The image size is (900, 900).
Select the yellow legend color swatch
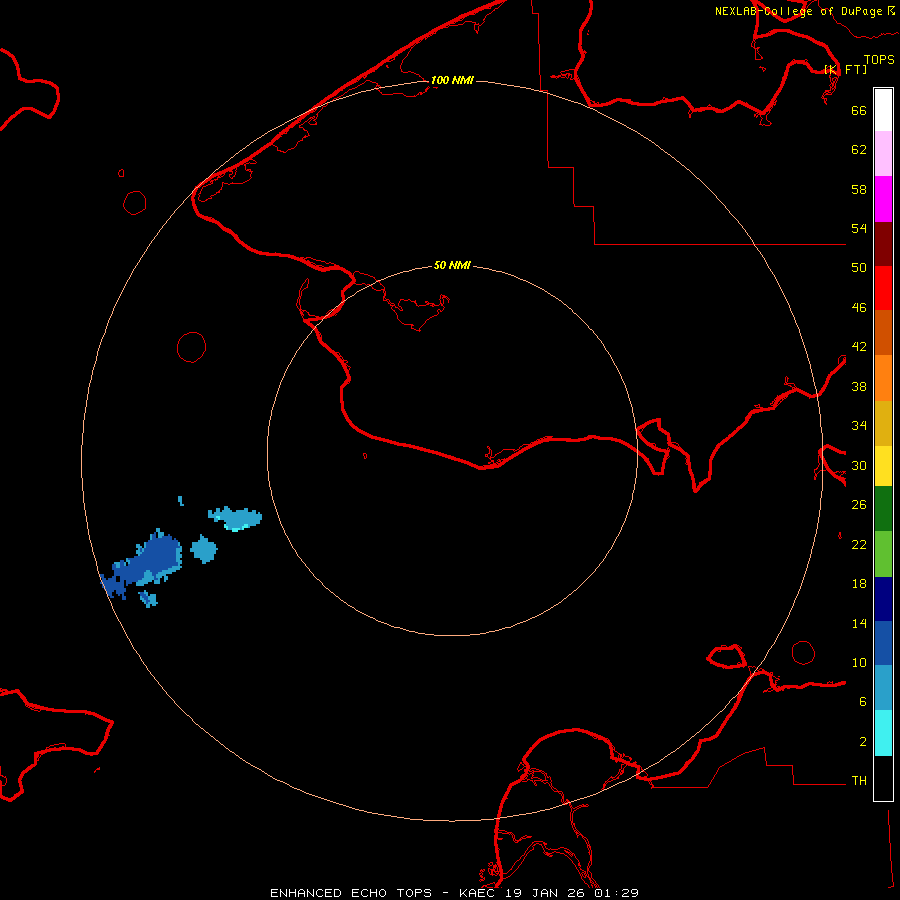pyautogui.click(x=883, y=465)
